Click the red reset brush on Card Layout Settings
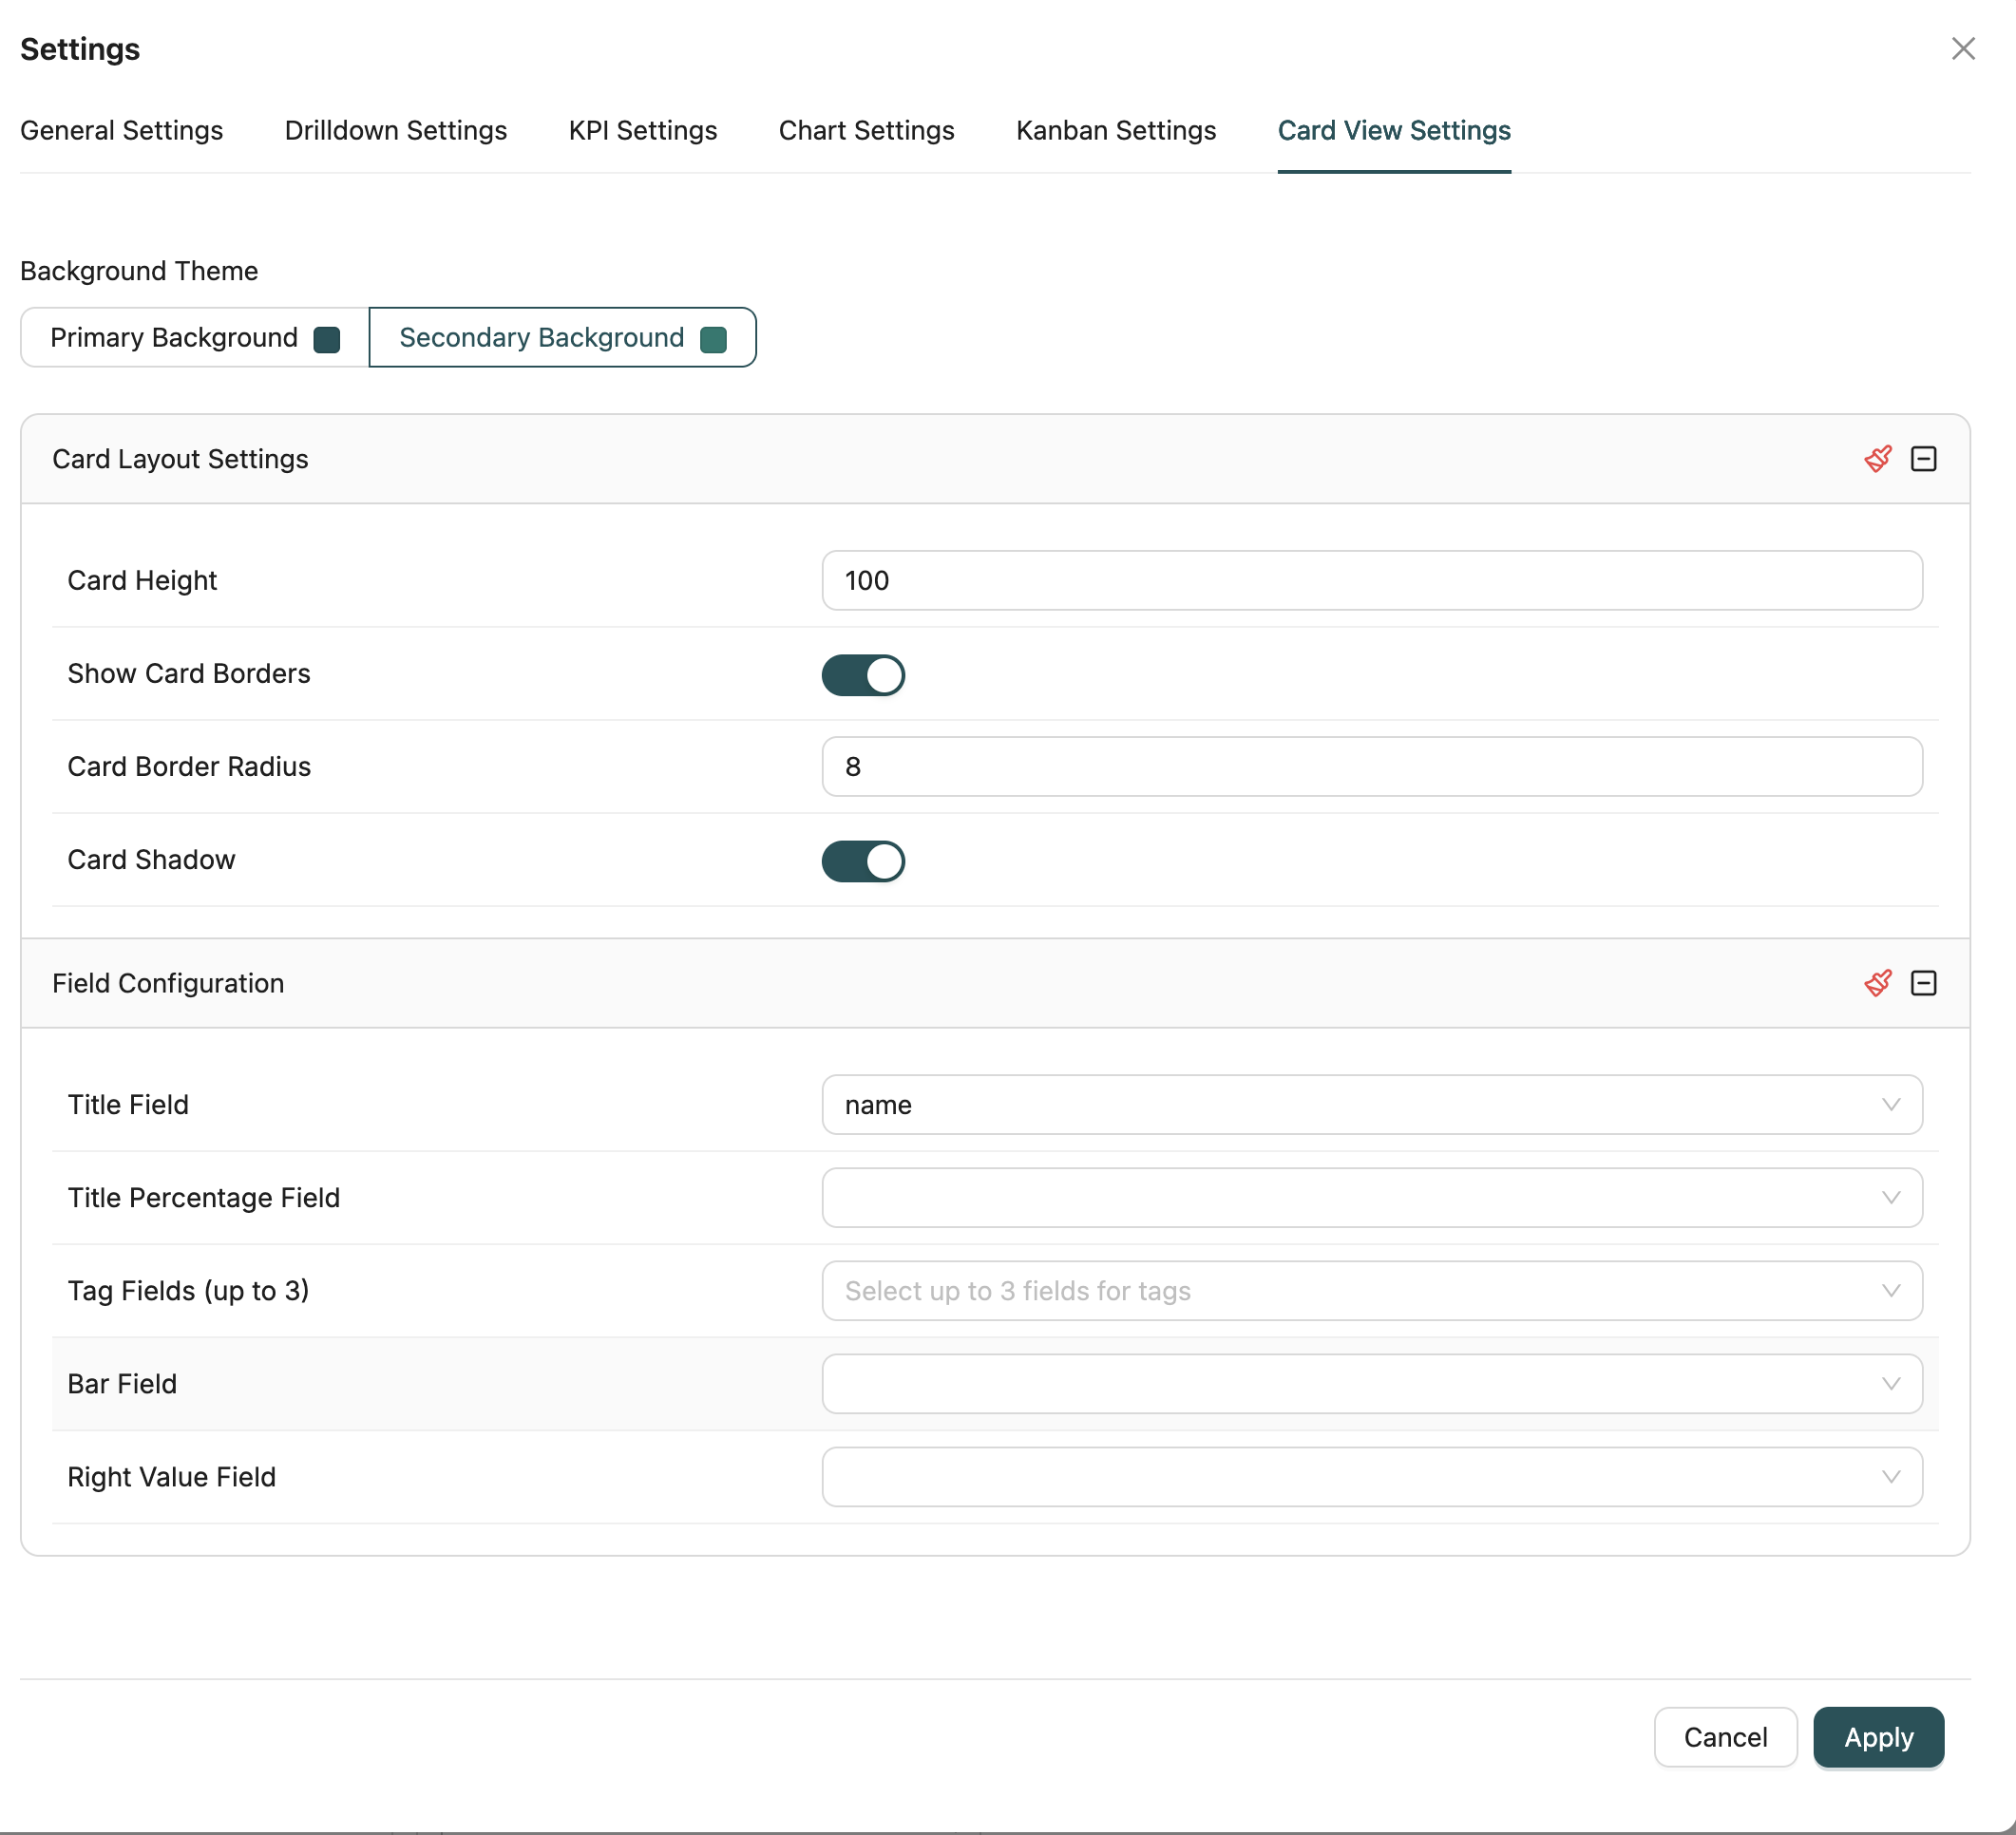Screen dimensions: 2016x1835 [1878, 459]
